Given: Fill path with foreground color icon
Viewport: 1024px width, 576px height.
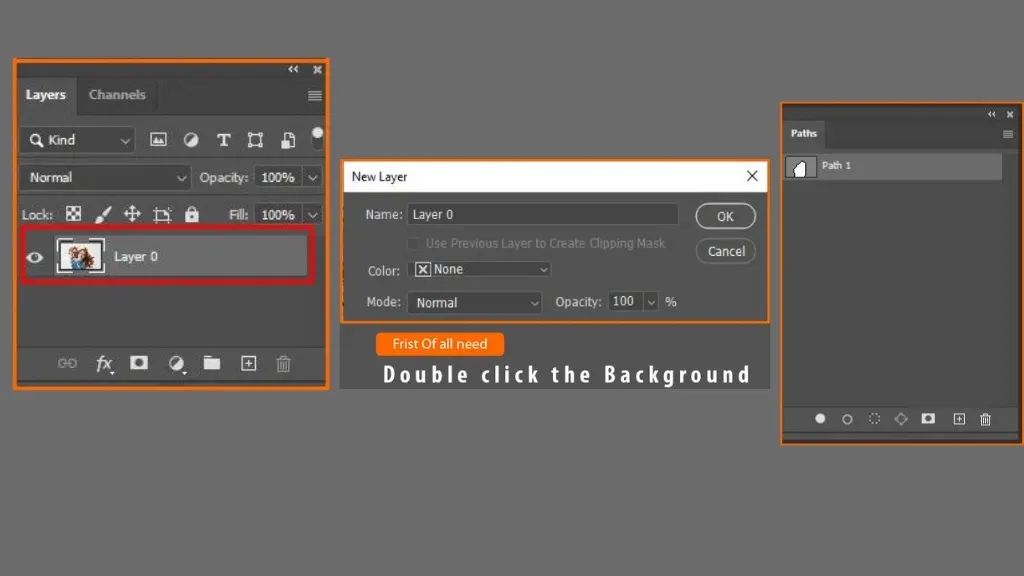Looking at the screenshot, I should (x=820, y=419).
